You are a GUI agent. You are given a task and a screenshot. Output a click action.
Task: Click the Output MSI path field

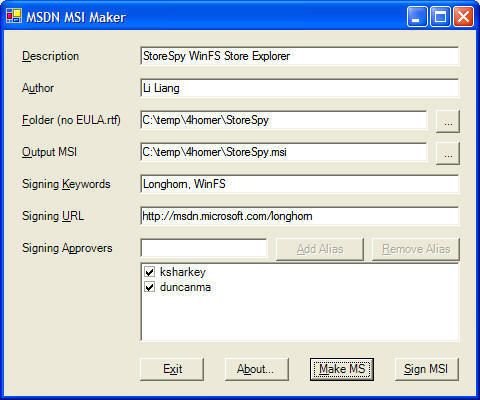coord(284,152)
